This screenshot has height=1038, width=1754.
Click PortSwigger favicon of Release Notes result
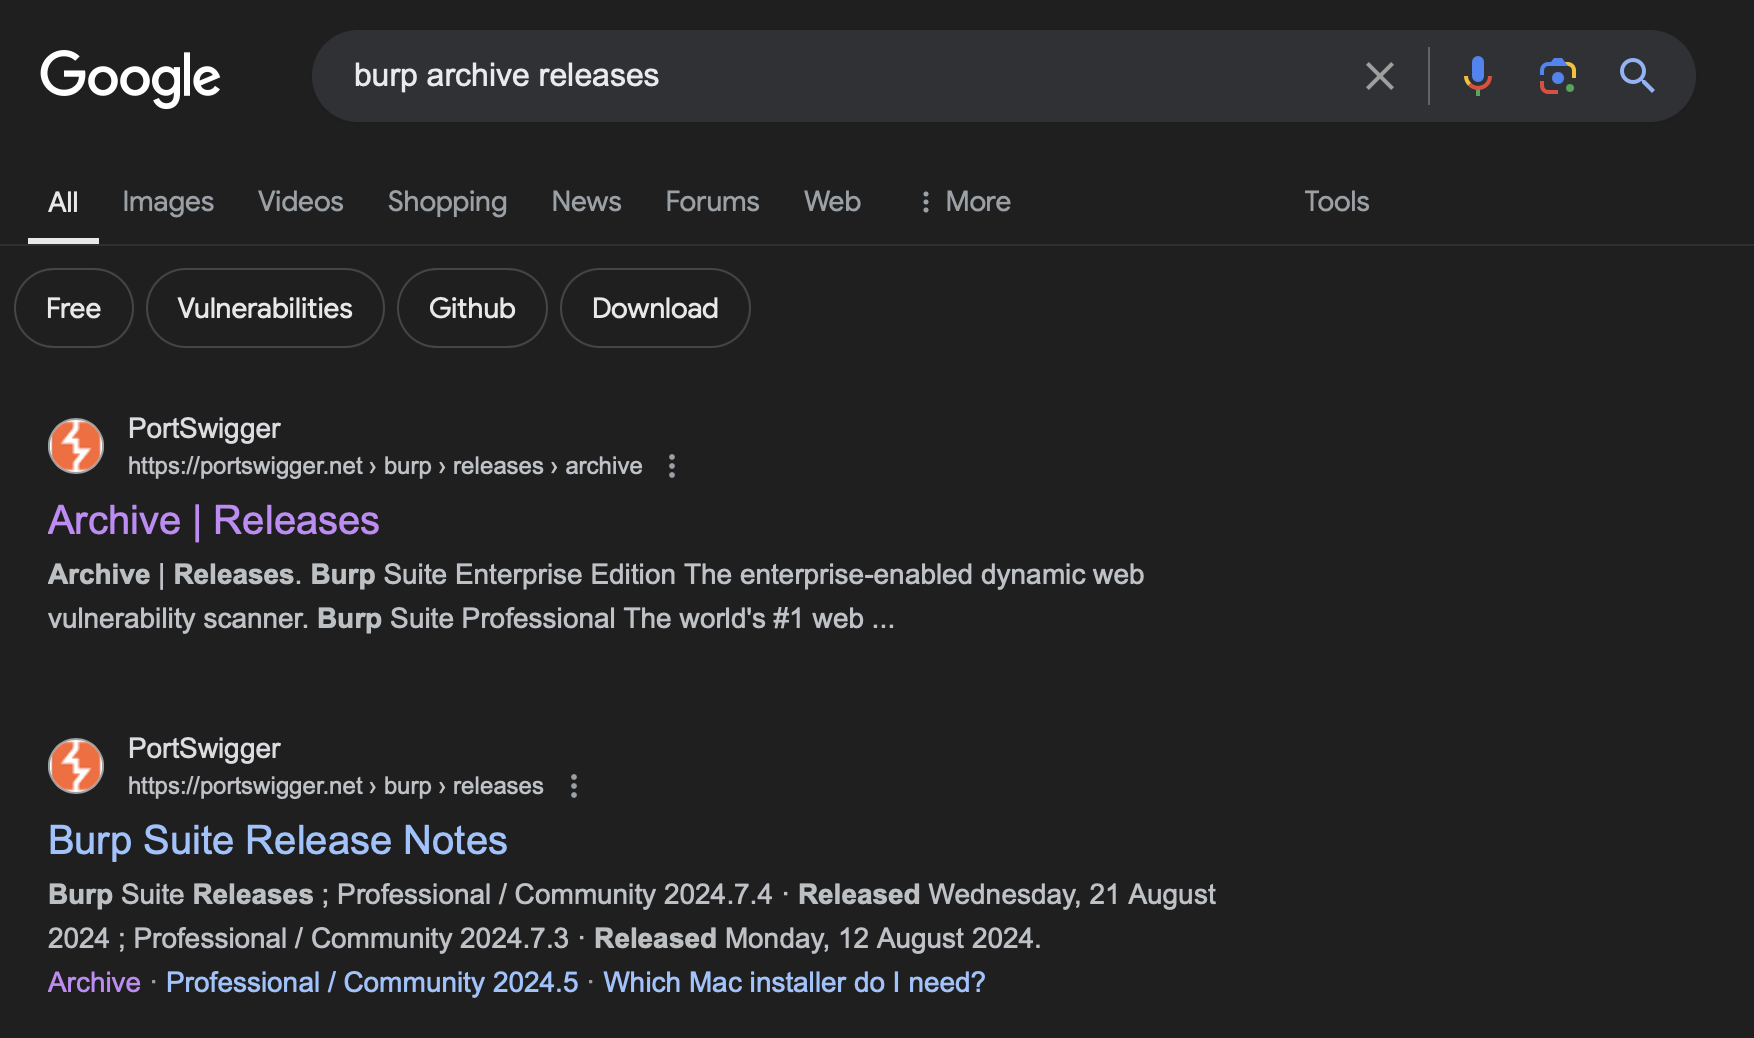coord(76,766)
